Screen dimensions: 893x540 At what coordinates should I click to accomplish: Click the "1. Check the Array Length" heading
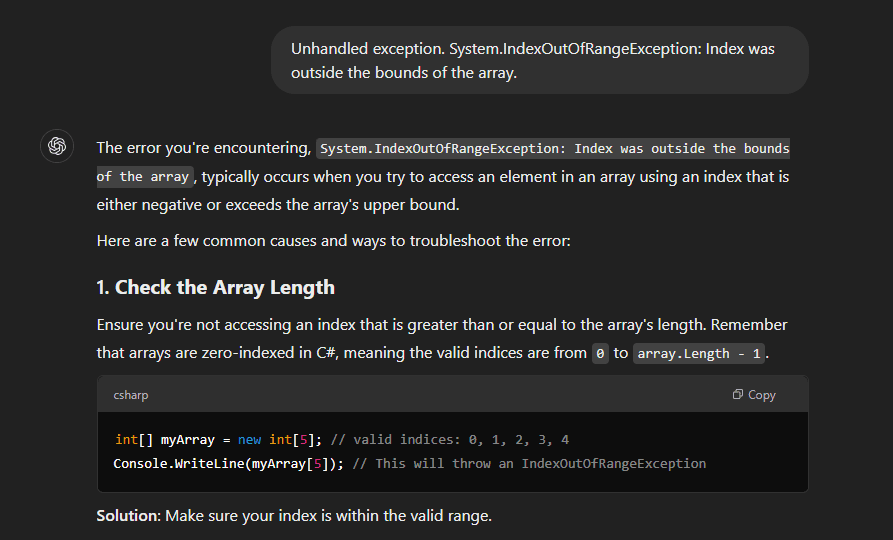point(215,288)
